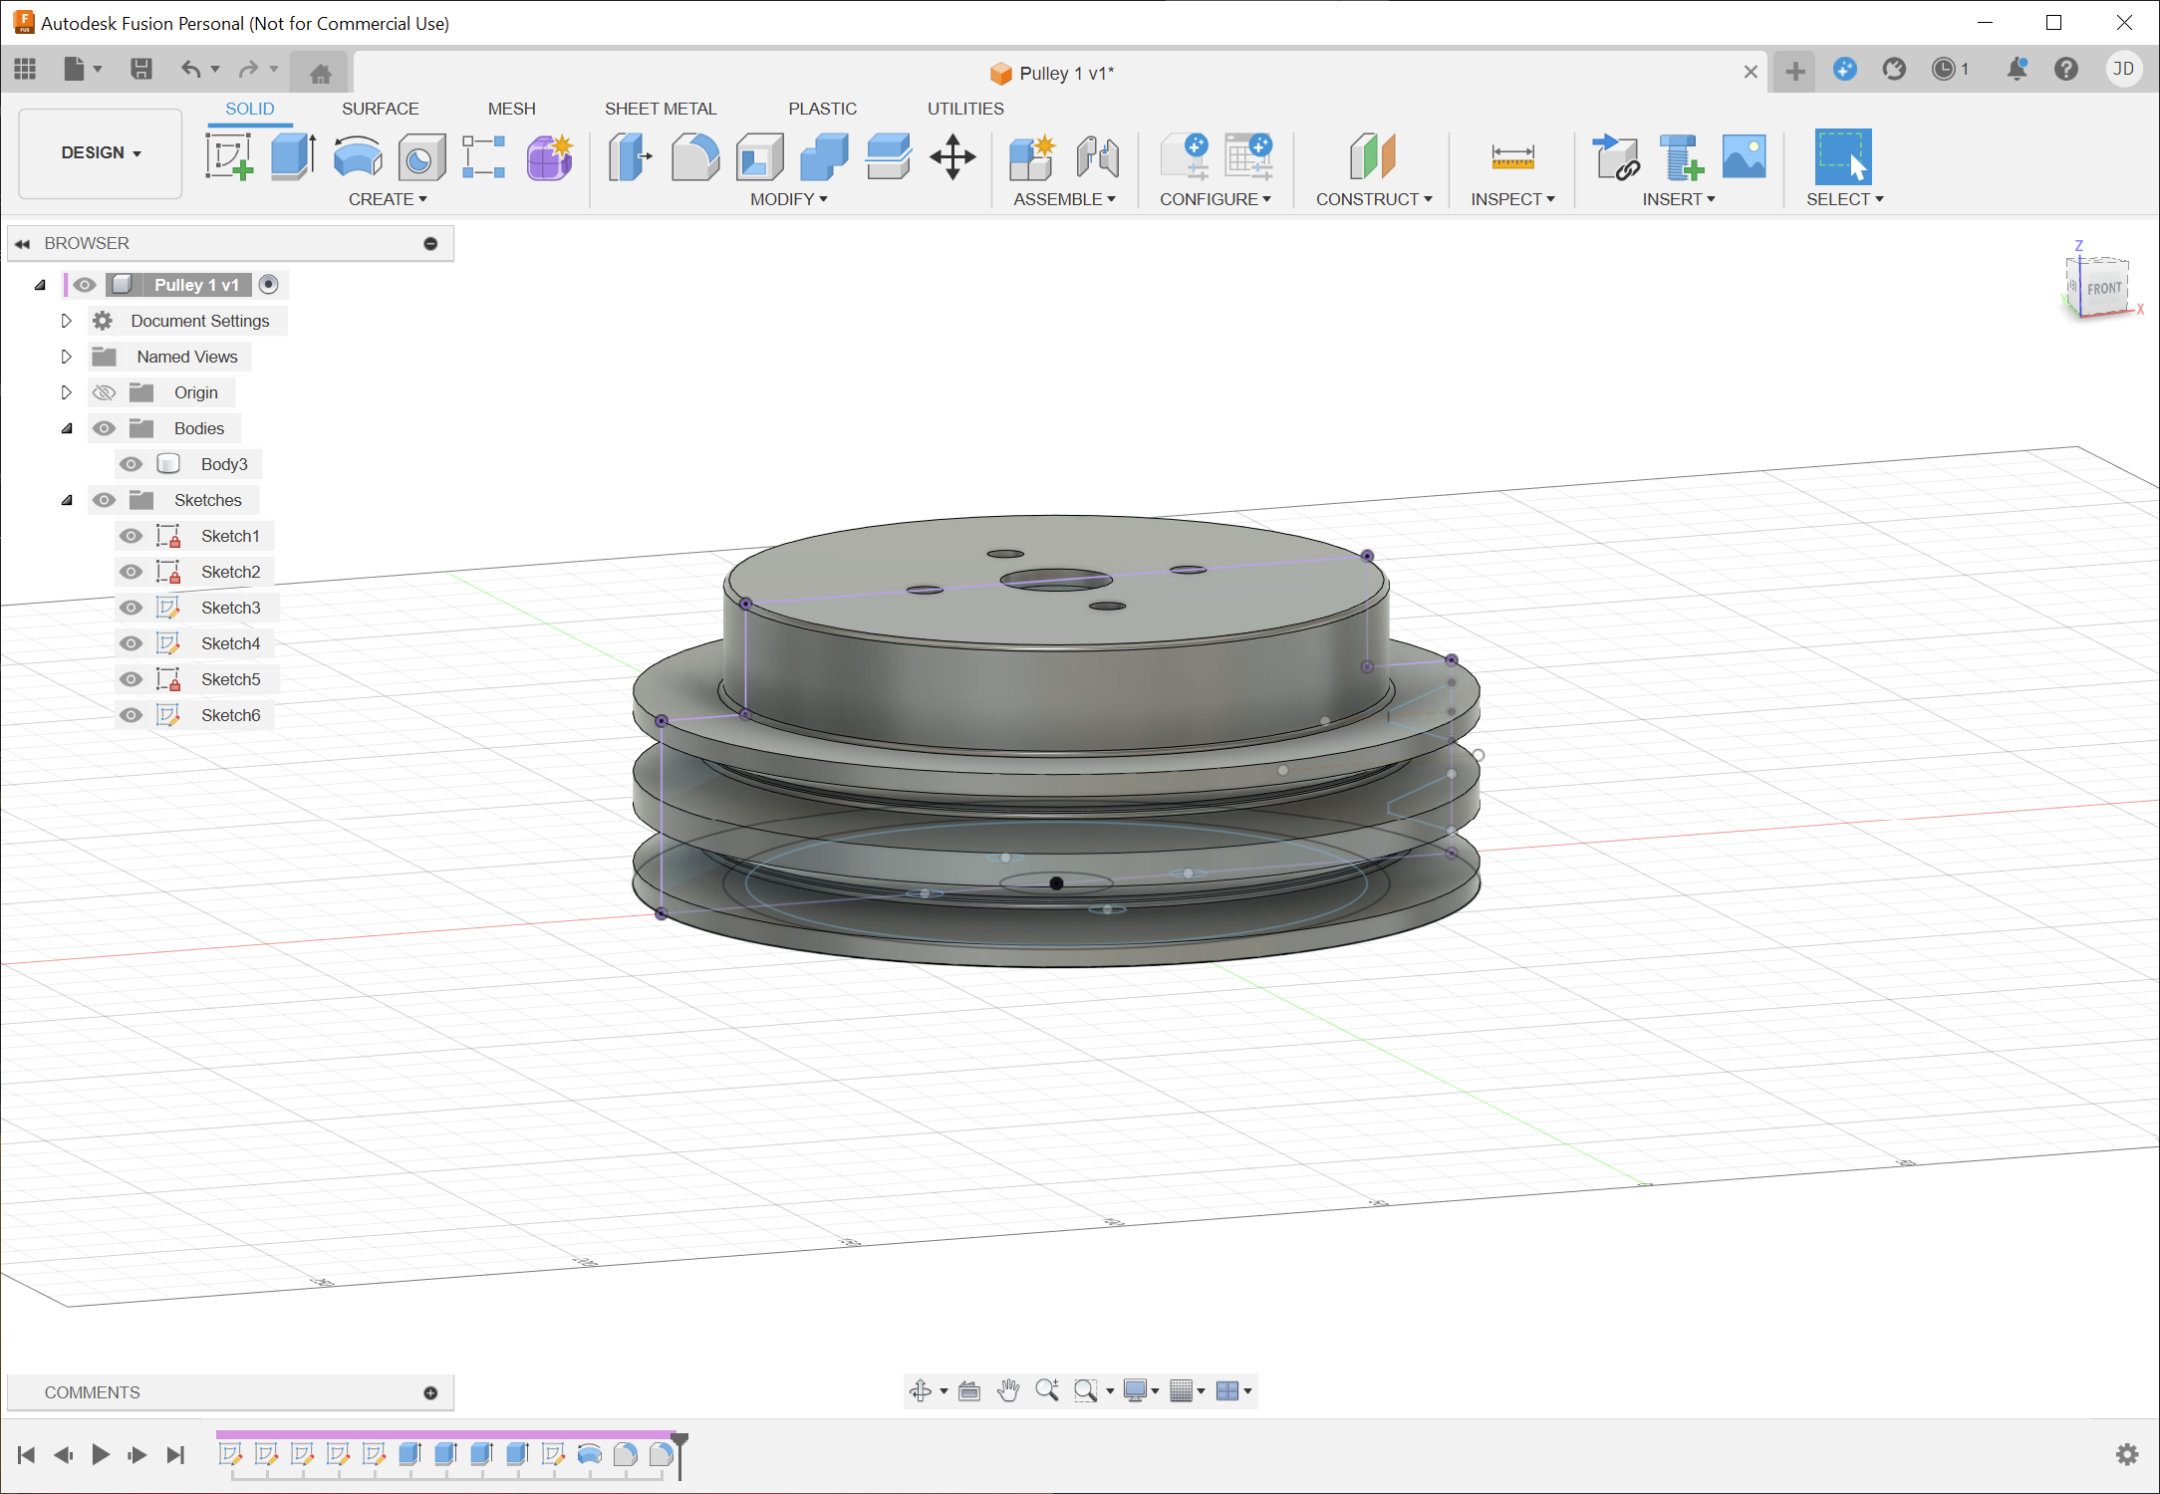Select the Pan hand tool
Image resolution: width=2160 pixels, height=1494 pixels.
[x=1008, y=1390]
